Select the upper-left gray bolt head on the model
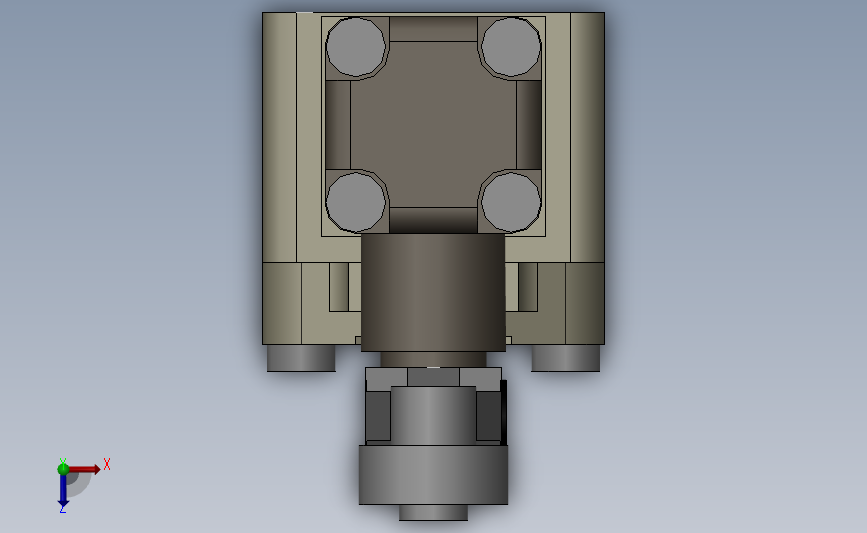This screenshot has width=867, height=533. pos(356,46)
